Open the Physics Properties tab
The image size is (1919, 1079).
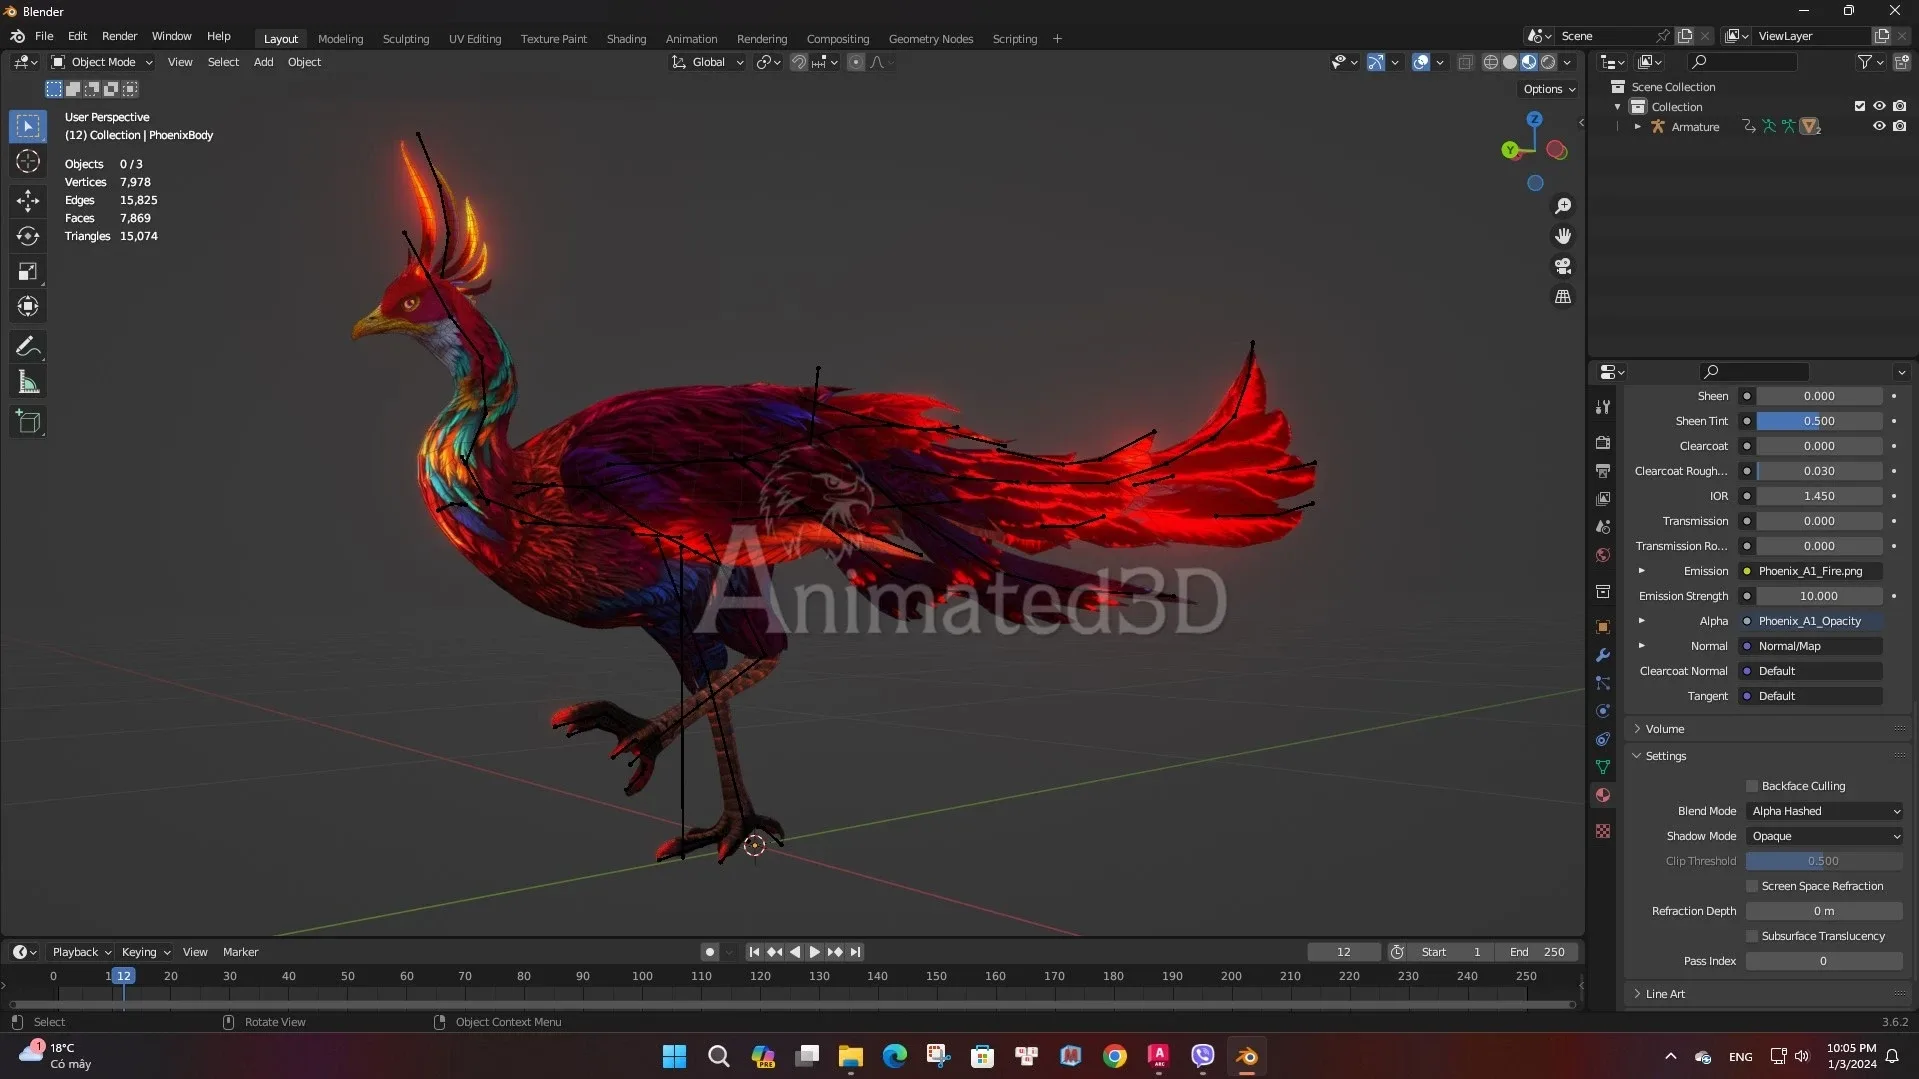pyautogui.click(x=1602, y=711)
